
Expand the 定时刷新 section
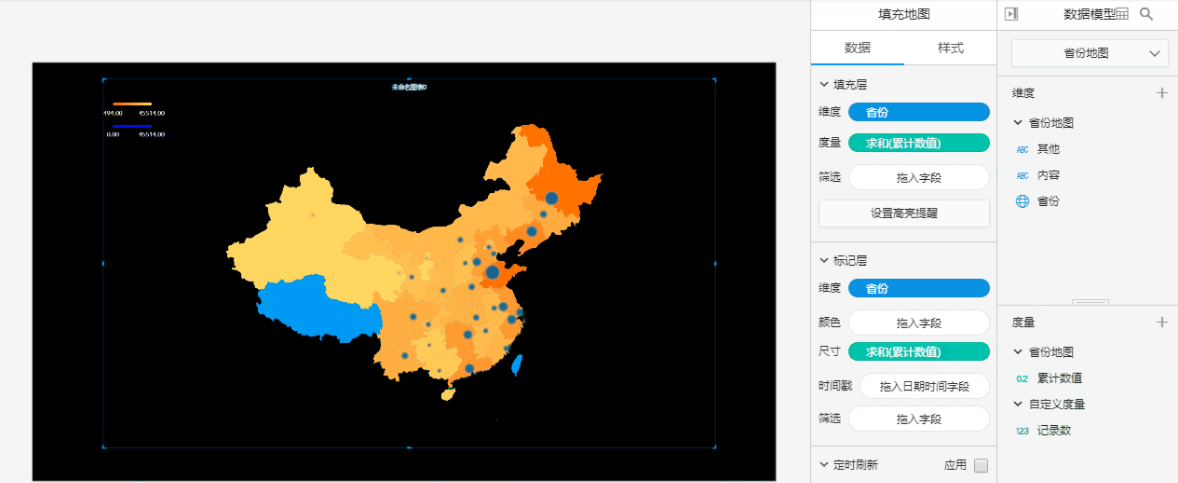click(x=824, y=465)
